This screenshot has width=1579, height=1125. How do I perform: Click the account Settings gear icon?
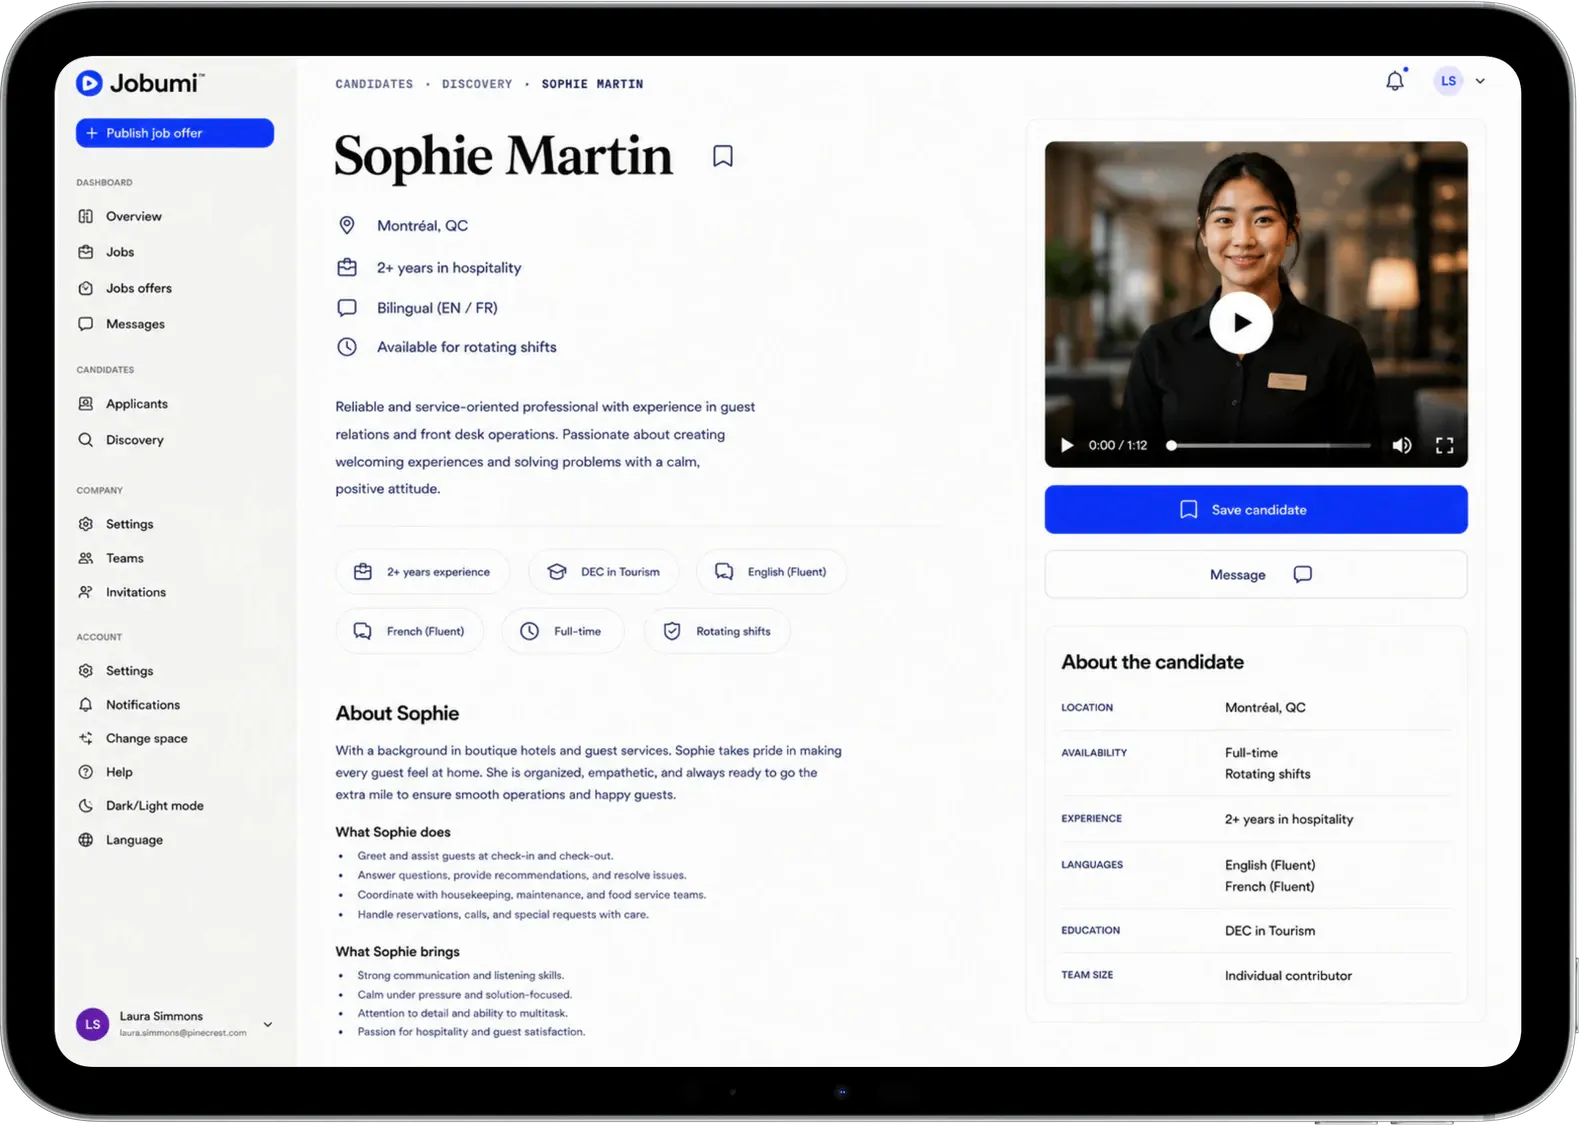[x=86, y=671]
